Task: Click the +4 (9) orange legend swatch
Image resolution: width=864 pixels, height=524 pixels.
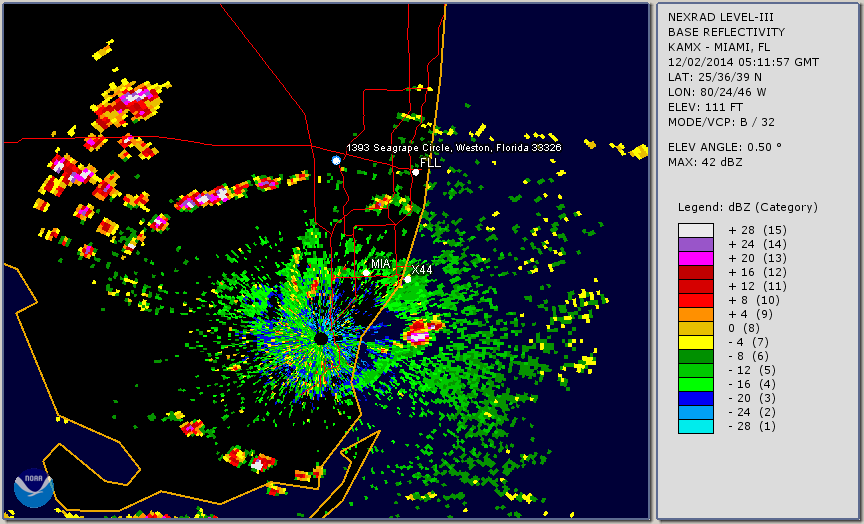Action: pyautogui.click(x=696, y=315)
